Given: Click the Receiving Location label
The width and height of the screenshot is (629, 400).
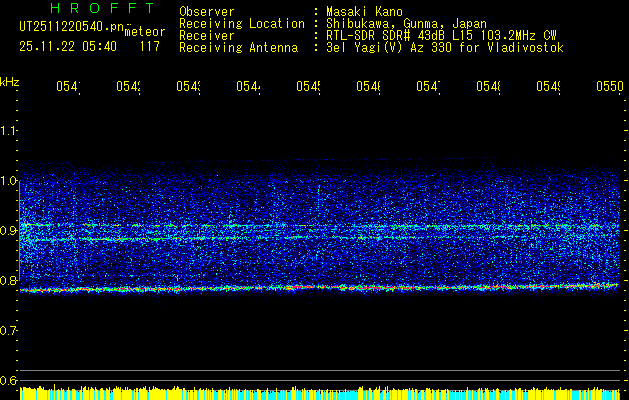Looking at the screenshot, I should click(242, 24).
